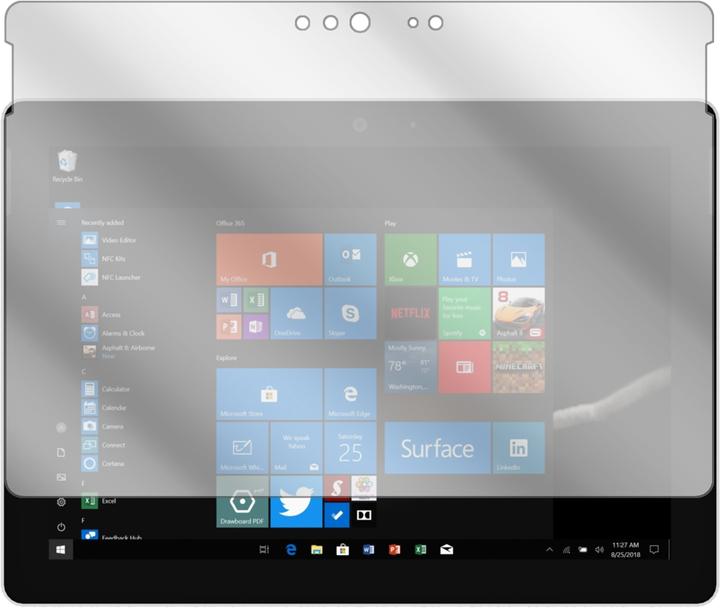This screenshot has height=608, width=720.
Task: Open the red News tile
Action: pos(465,367)
